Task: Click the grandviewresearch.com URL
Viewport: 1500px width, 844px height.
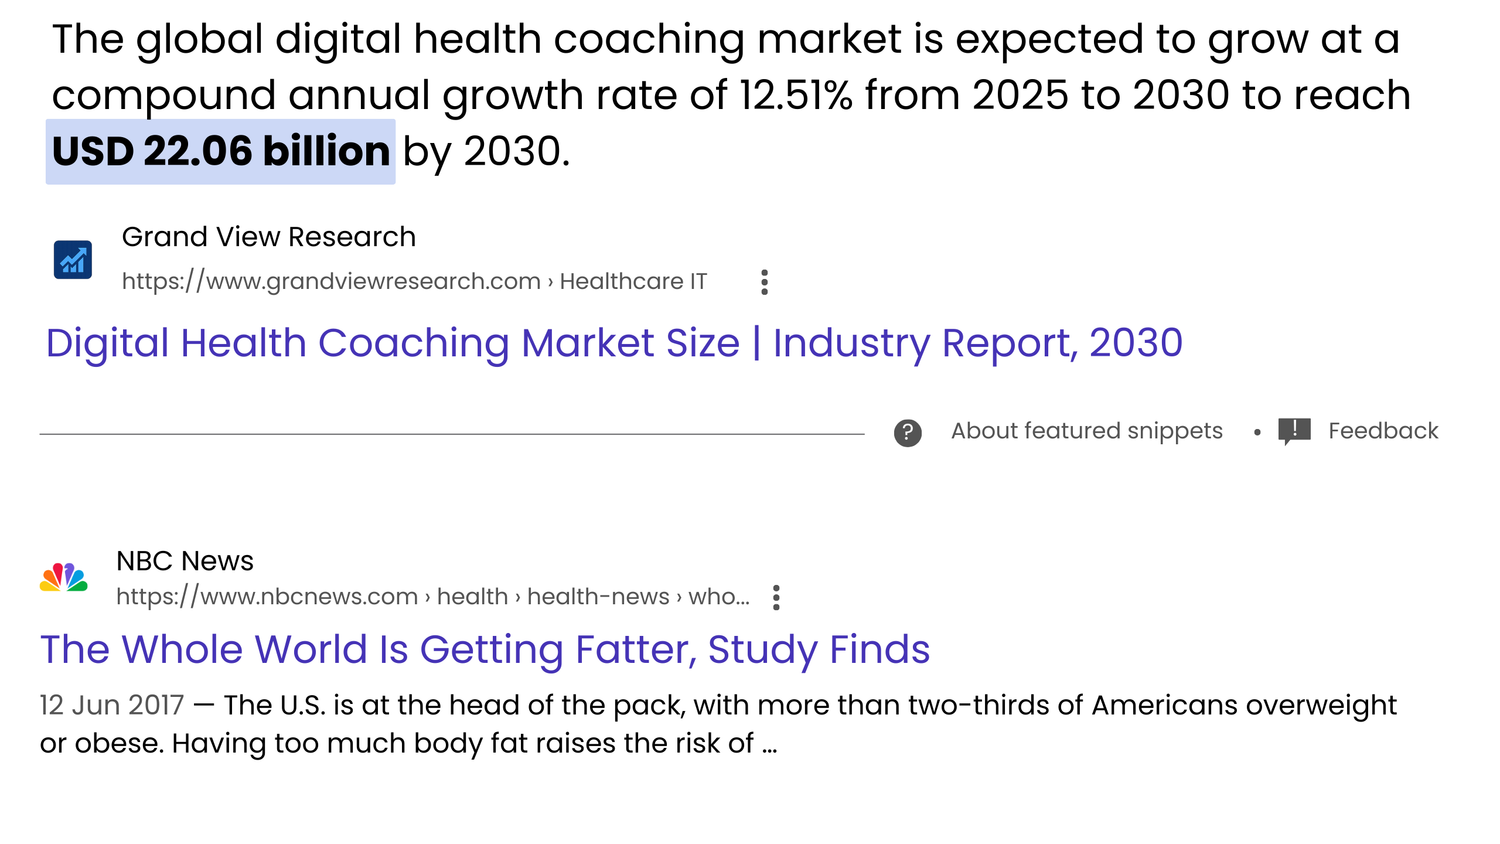Action: [x=331, y=282]
